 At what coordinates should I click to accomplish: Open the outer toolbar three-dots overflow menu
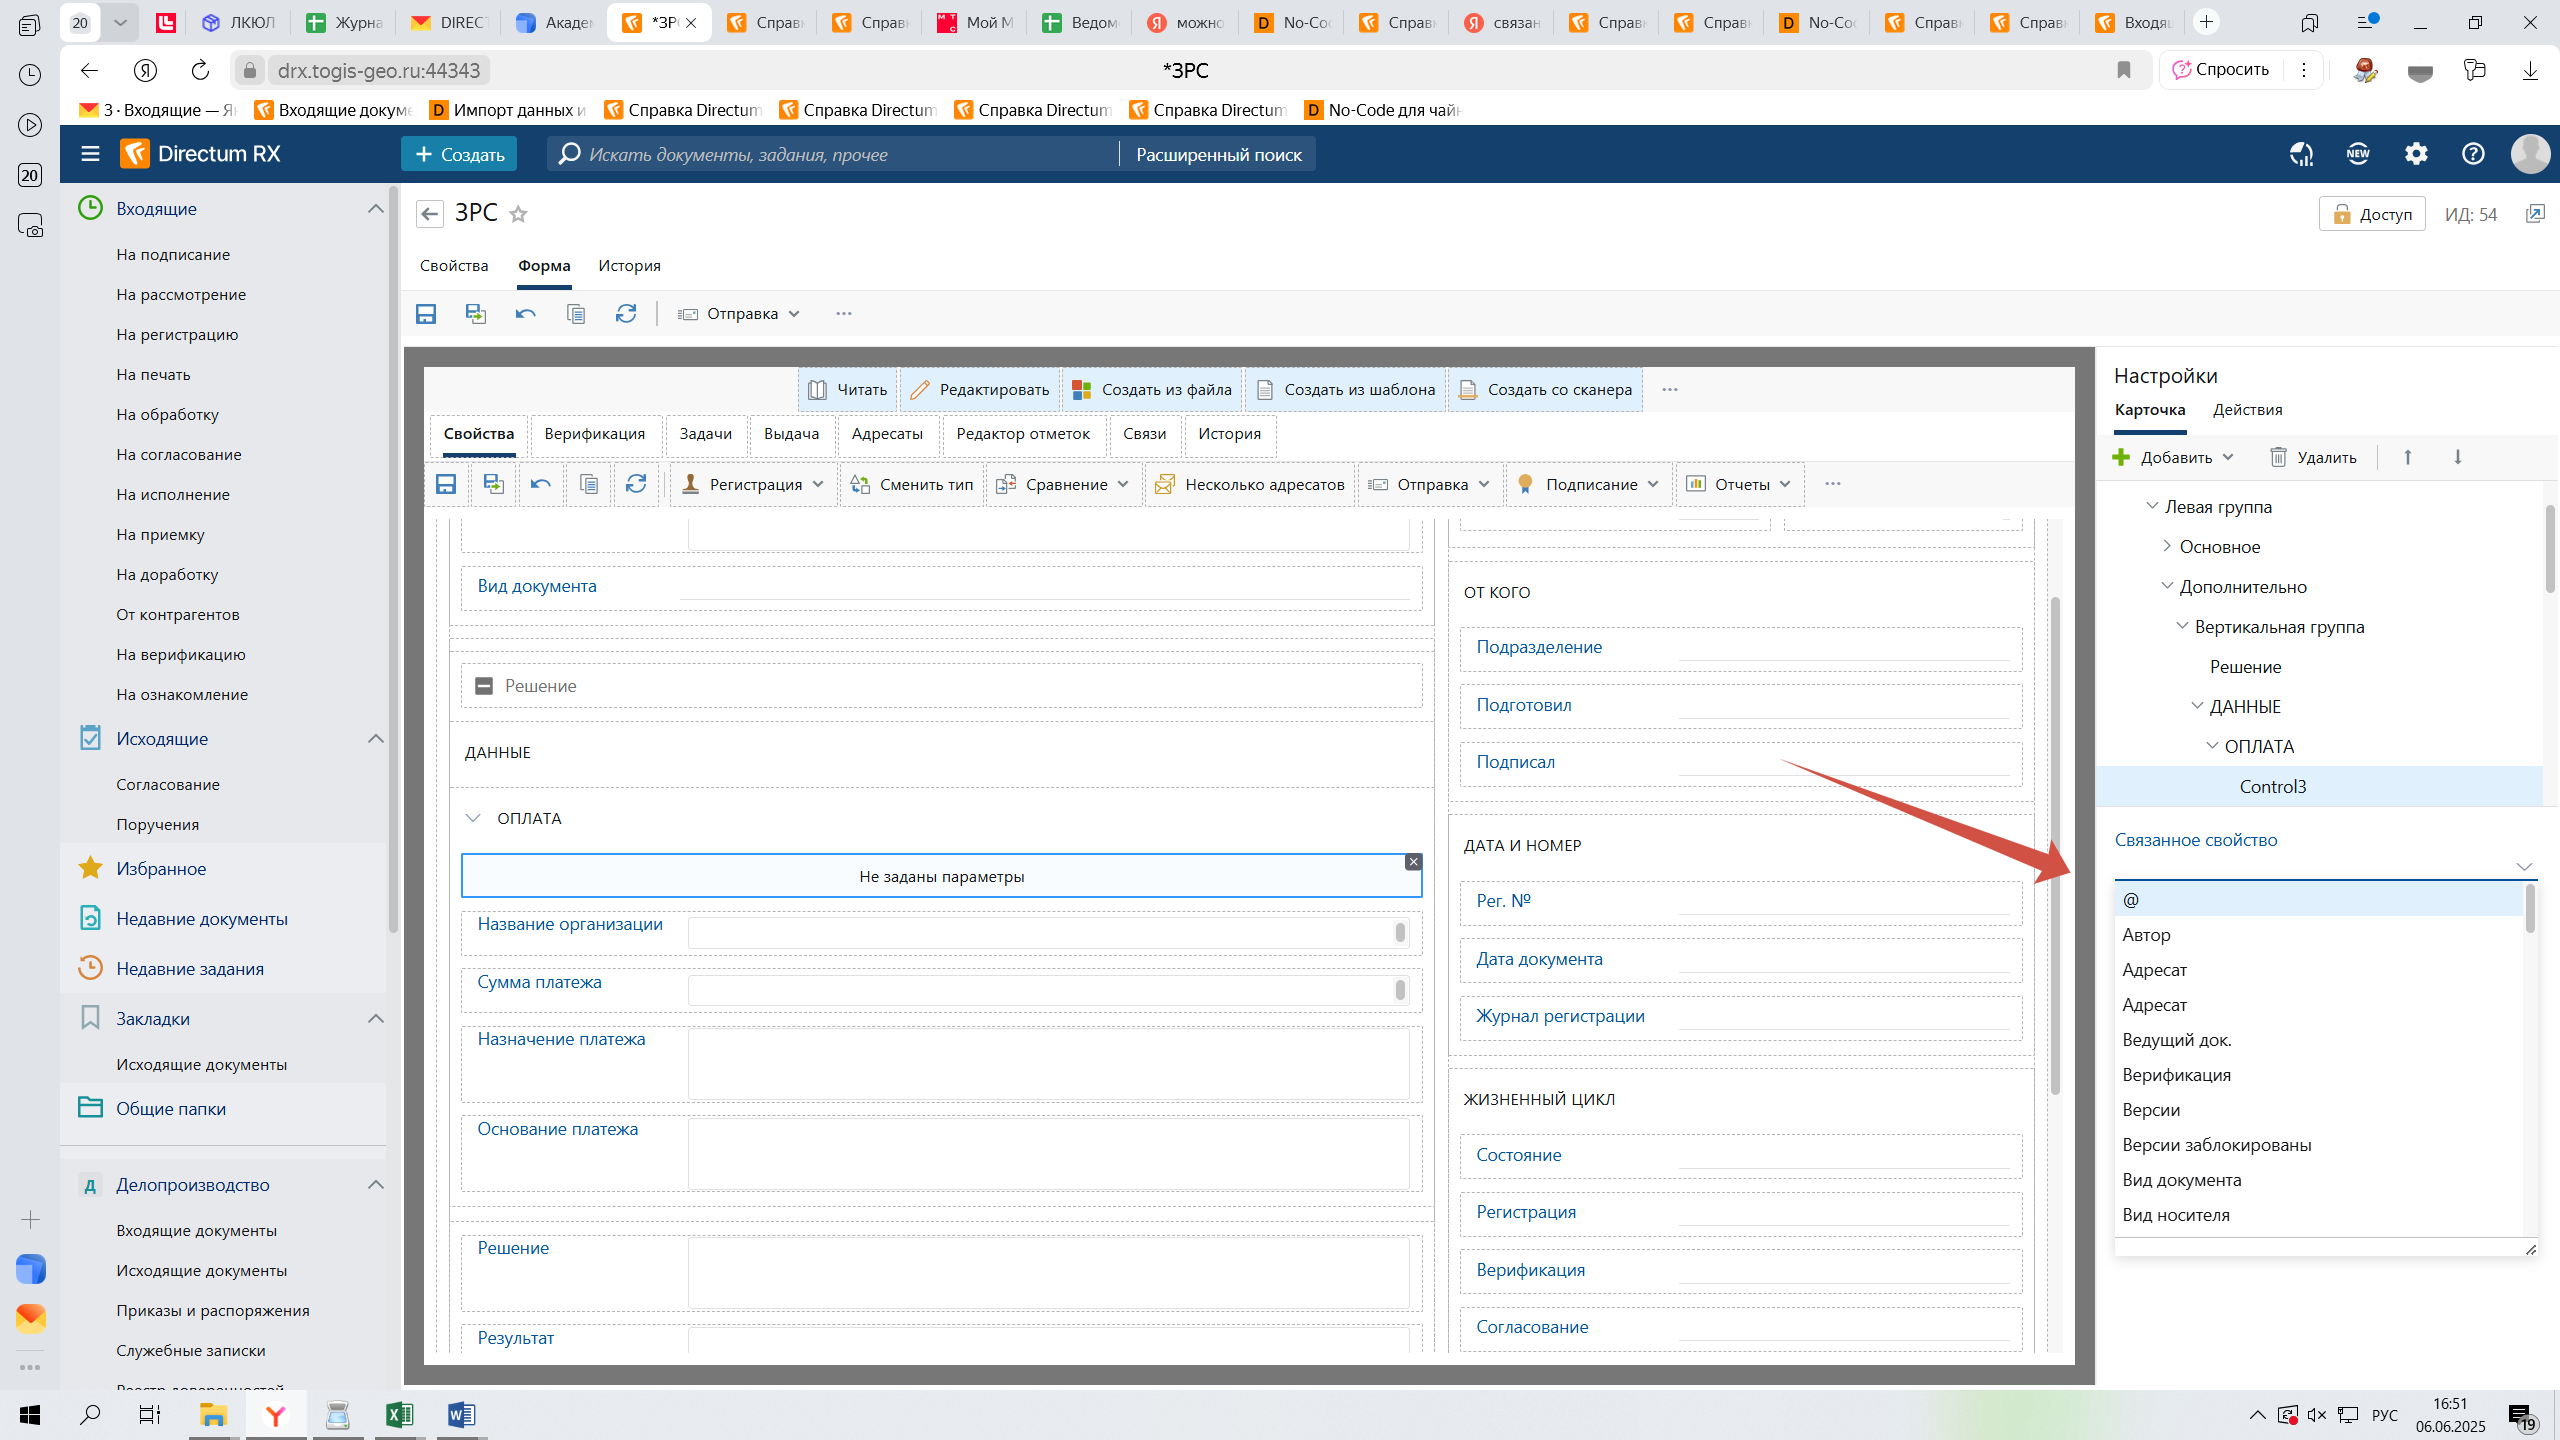click(x=844, y=314)
